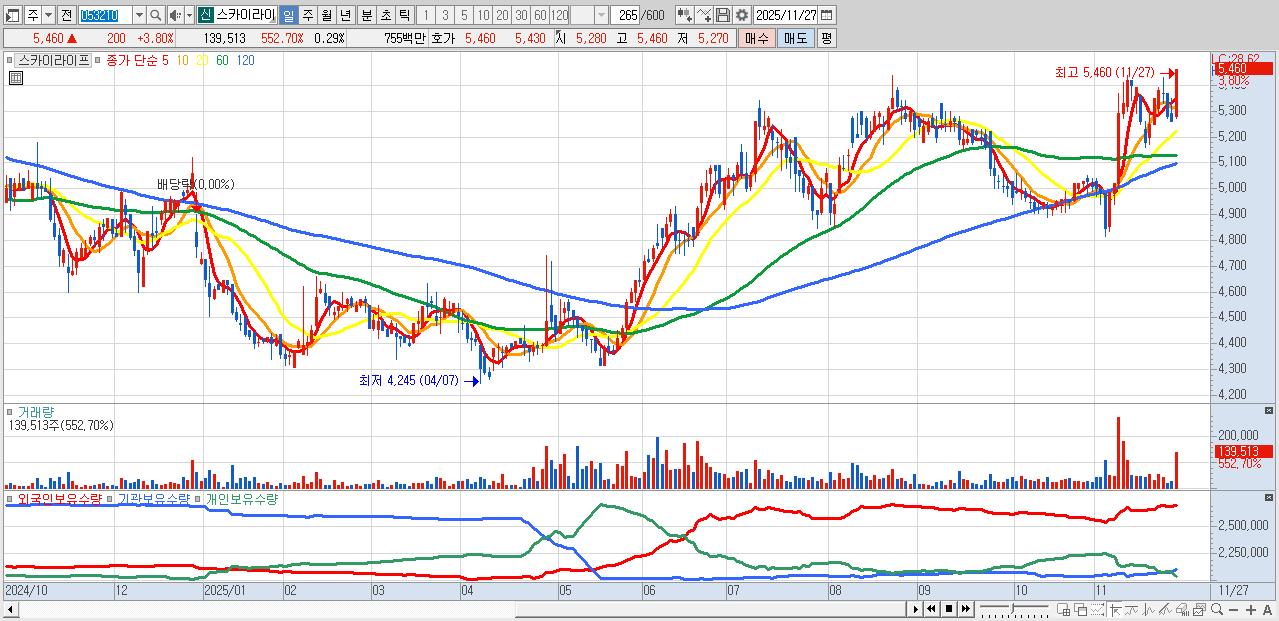The image size is (1279, 621).
Task: Click the add line indicator icon
Action: [x=704, y=15]
